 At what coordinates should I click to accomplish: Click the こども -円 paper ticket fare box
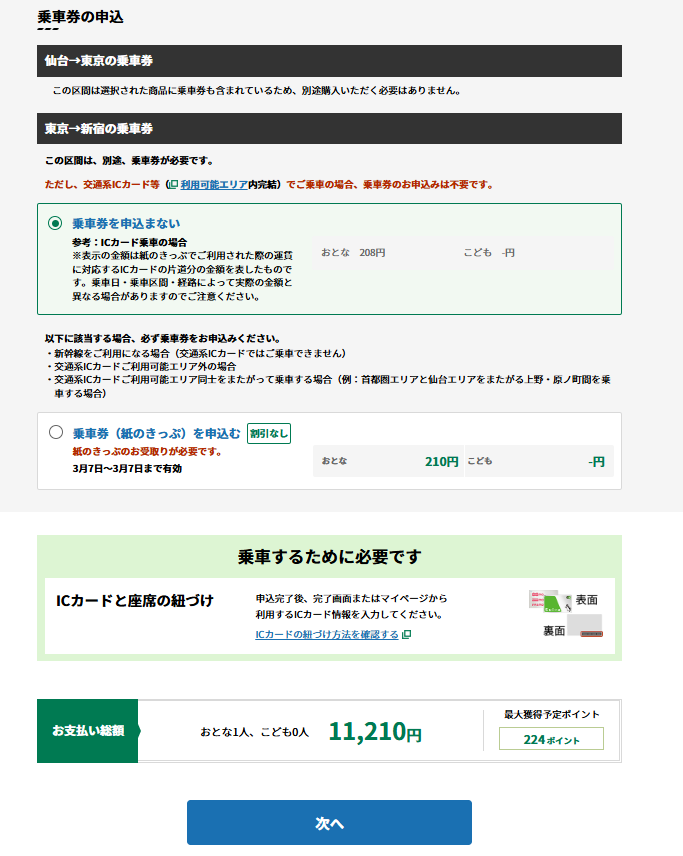(538, 461)
